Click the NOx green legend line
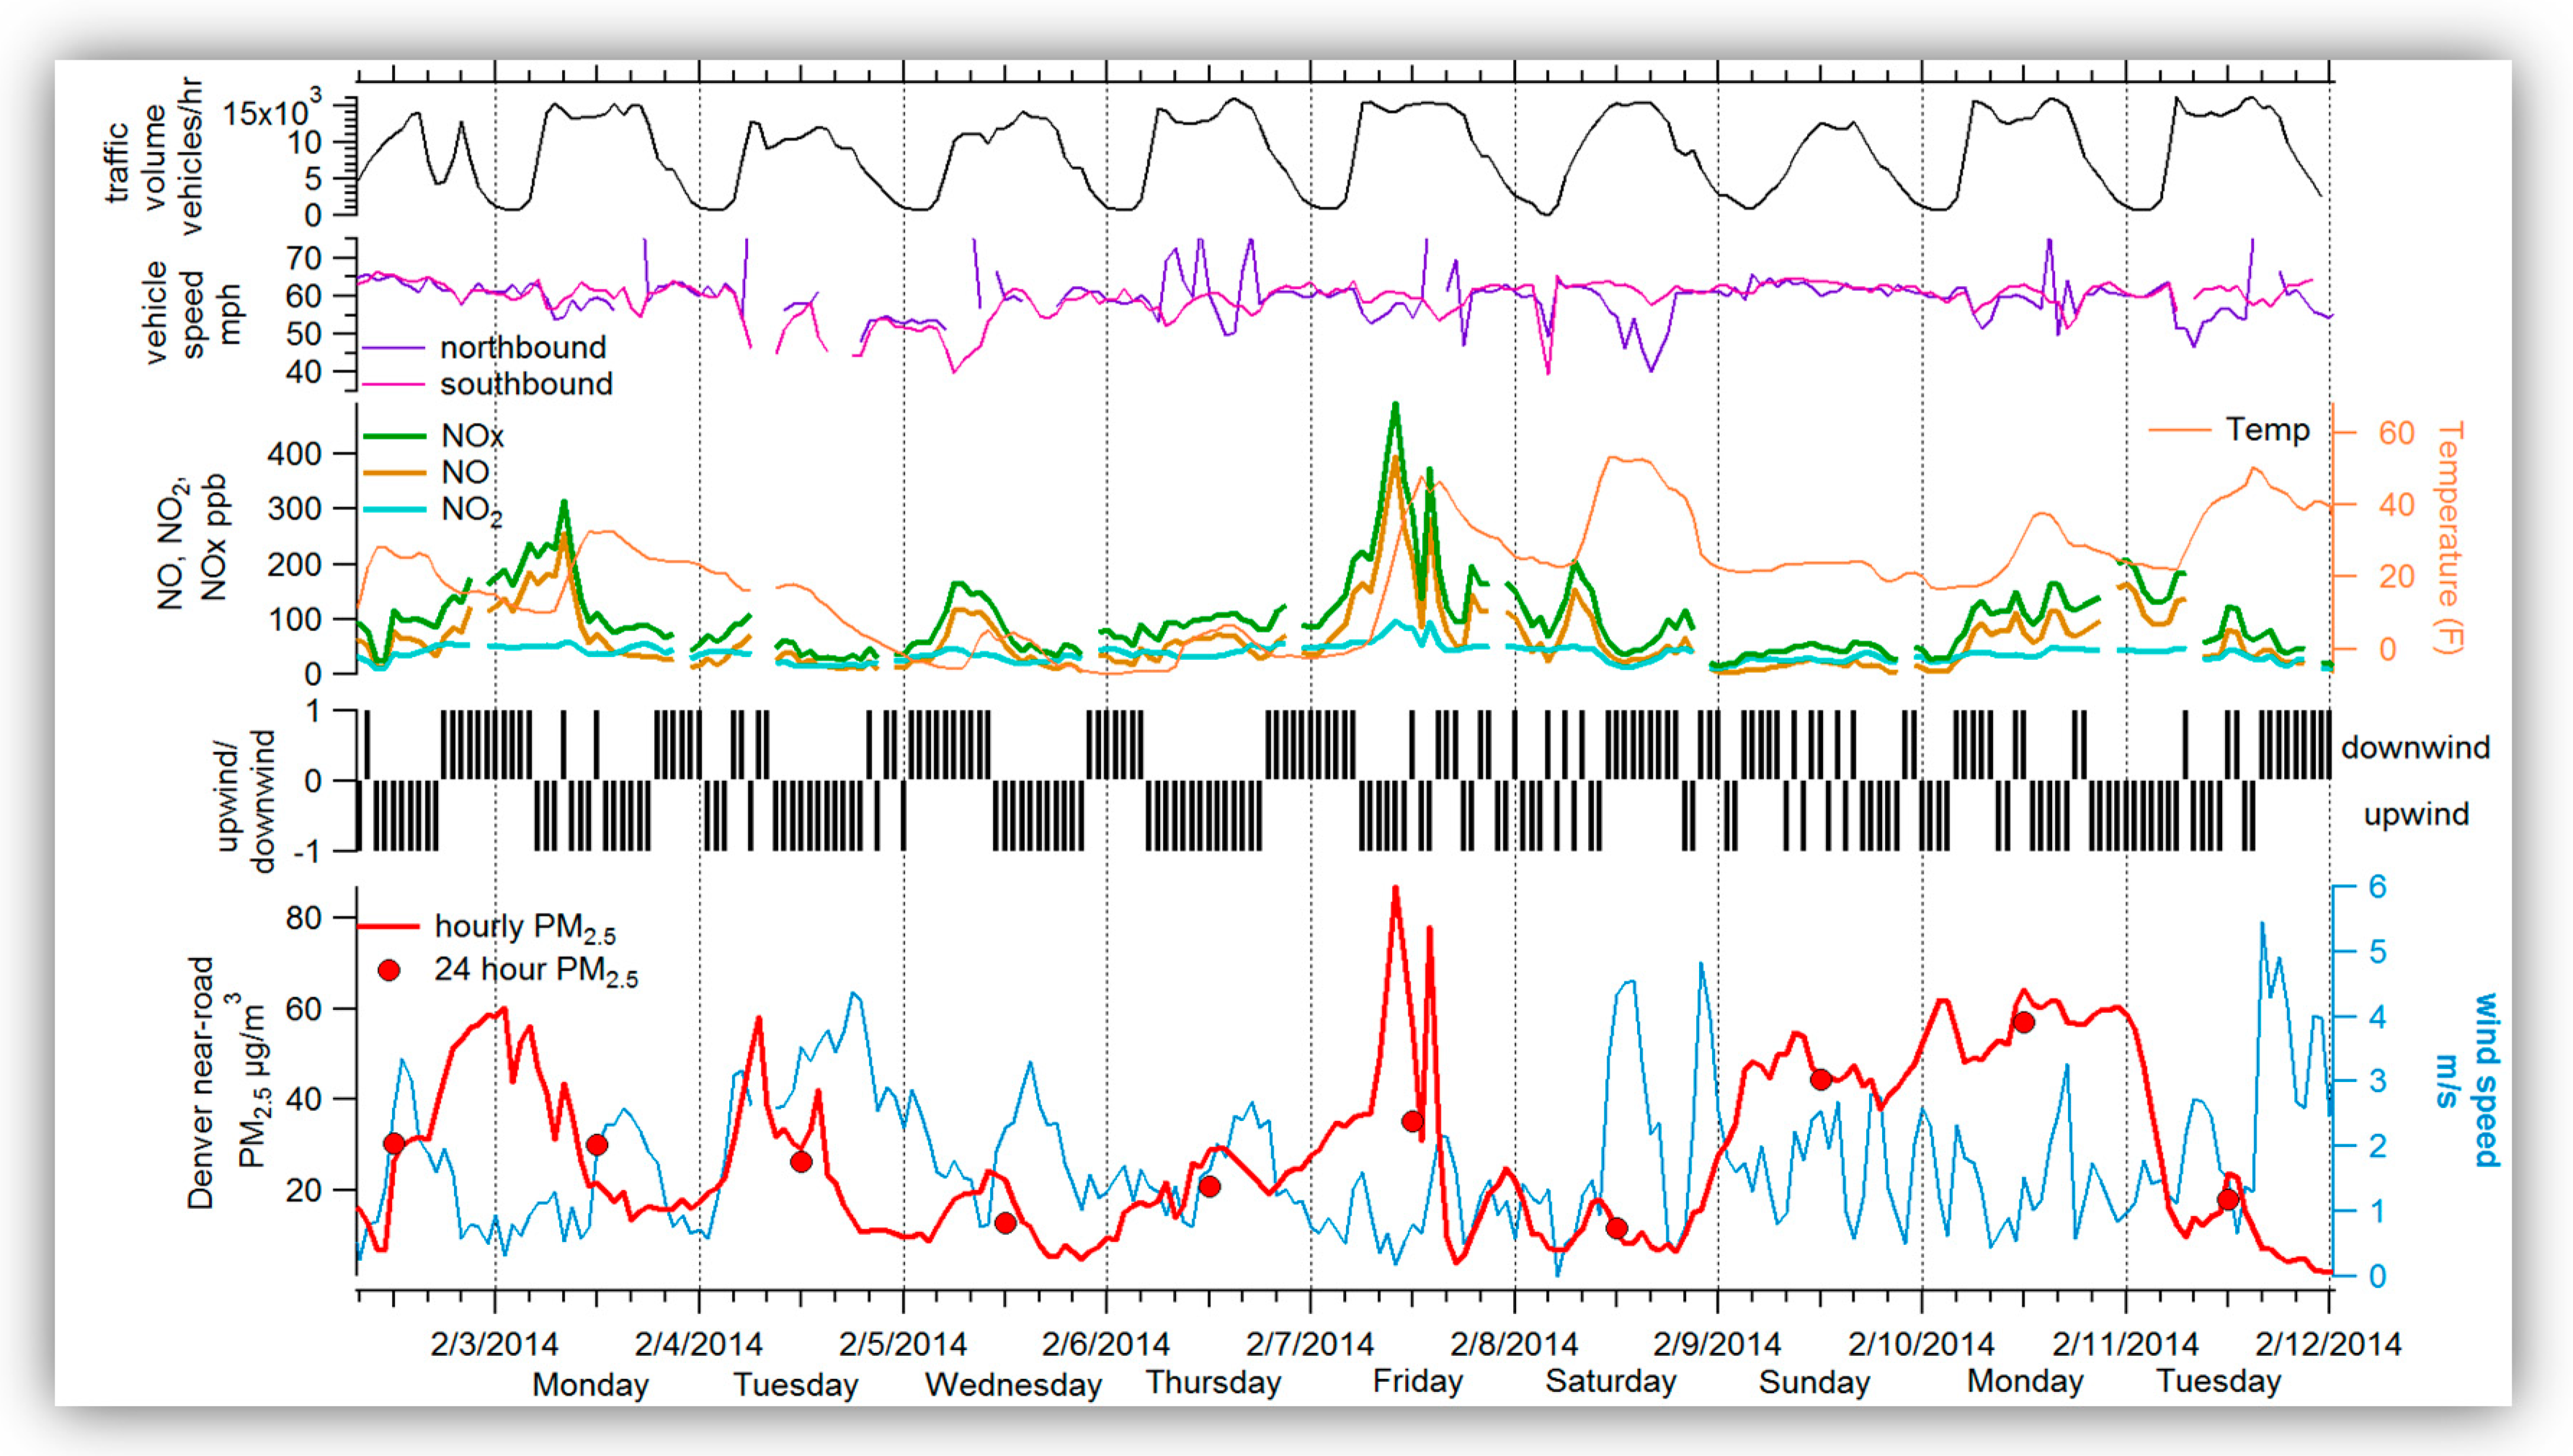The width and height of the screenshot is (2573, 1456). coord(394,436)
